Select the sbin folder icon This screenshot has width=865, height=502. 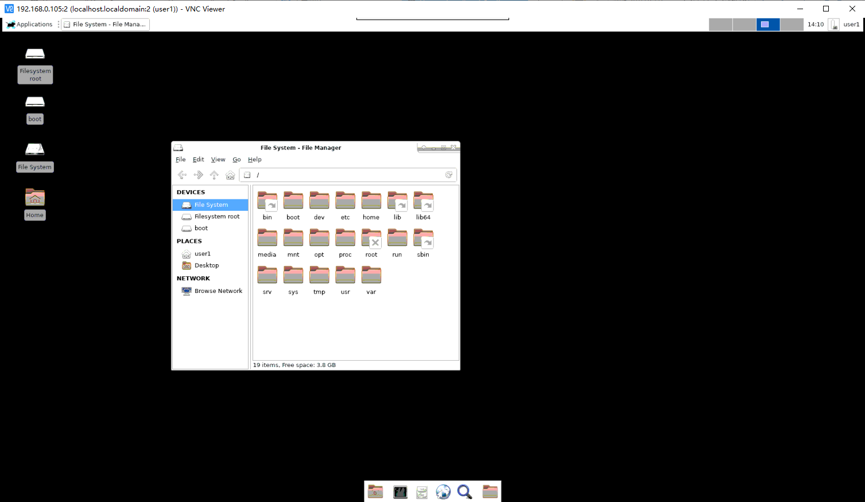[x=423, y=238]
